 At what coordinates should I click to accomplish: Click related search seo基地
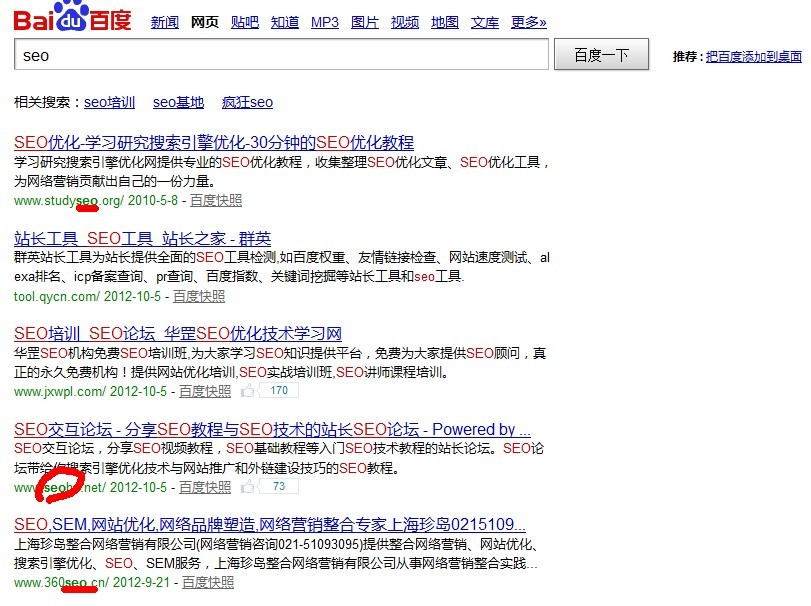(178, 102)
